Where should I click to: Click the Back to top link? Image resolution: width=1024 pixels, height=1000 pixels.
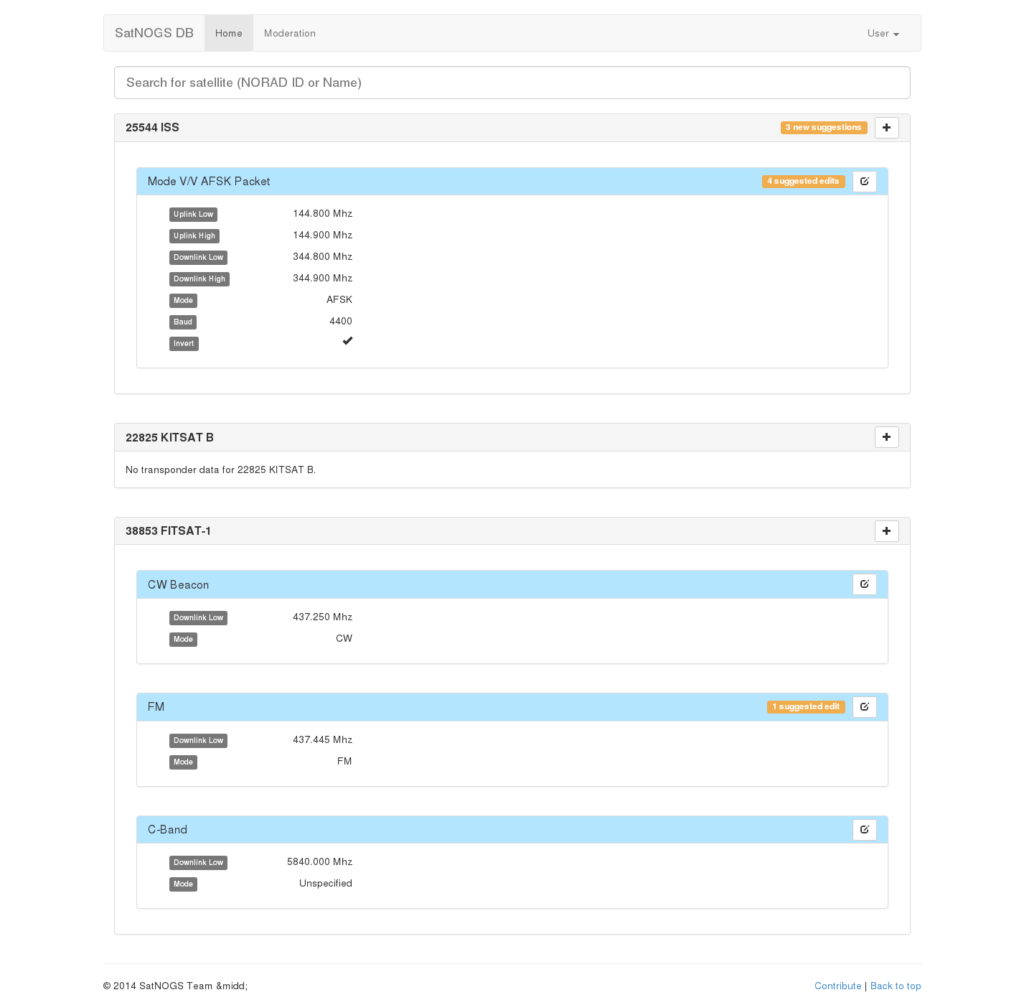click(x=895, y=986)
